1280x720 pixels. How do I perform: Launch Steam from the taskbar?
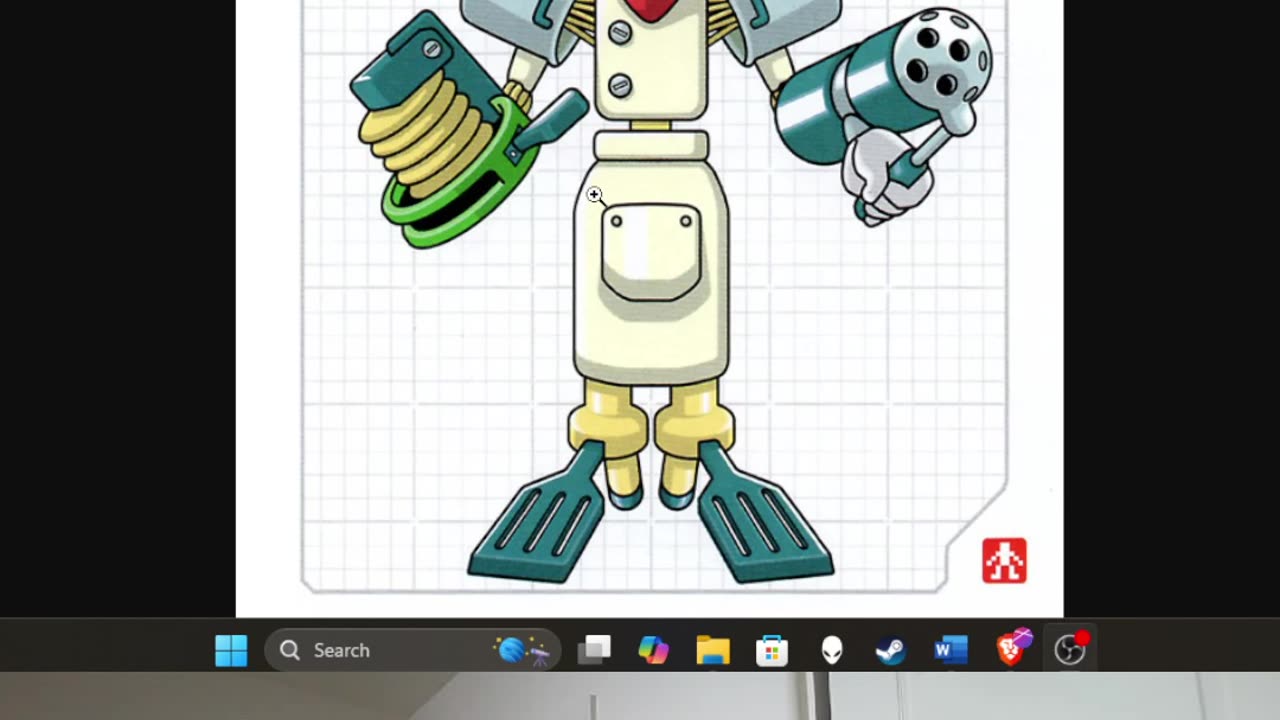(890, 650)
